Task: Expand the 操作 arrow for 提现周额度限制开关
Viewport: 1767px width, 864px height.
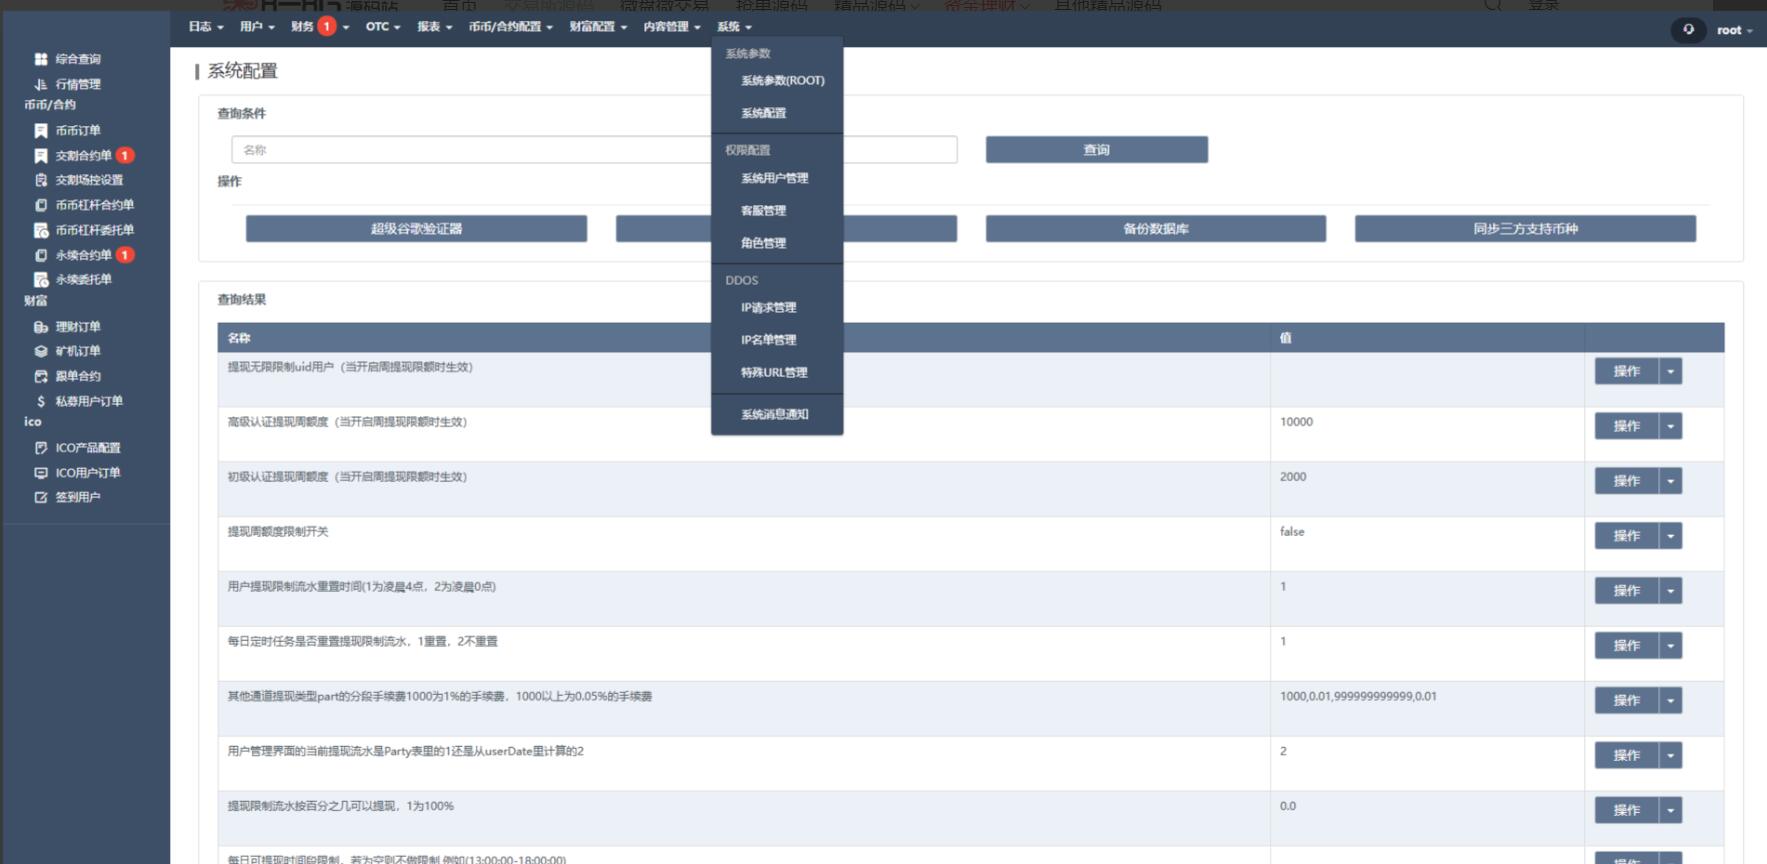Action: 1670,536
